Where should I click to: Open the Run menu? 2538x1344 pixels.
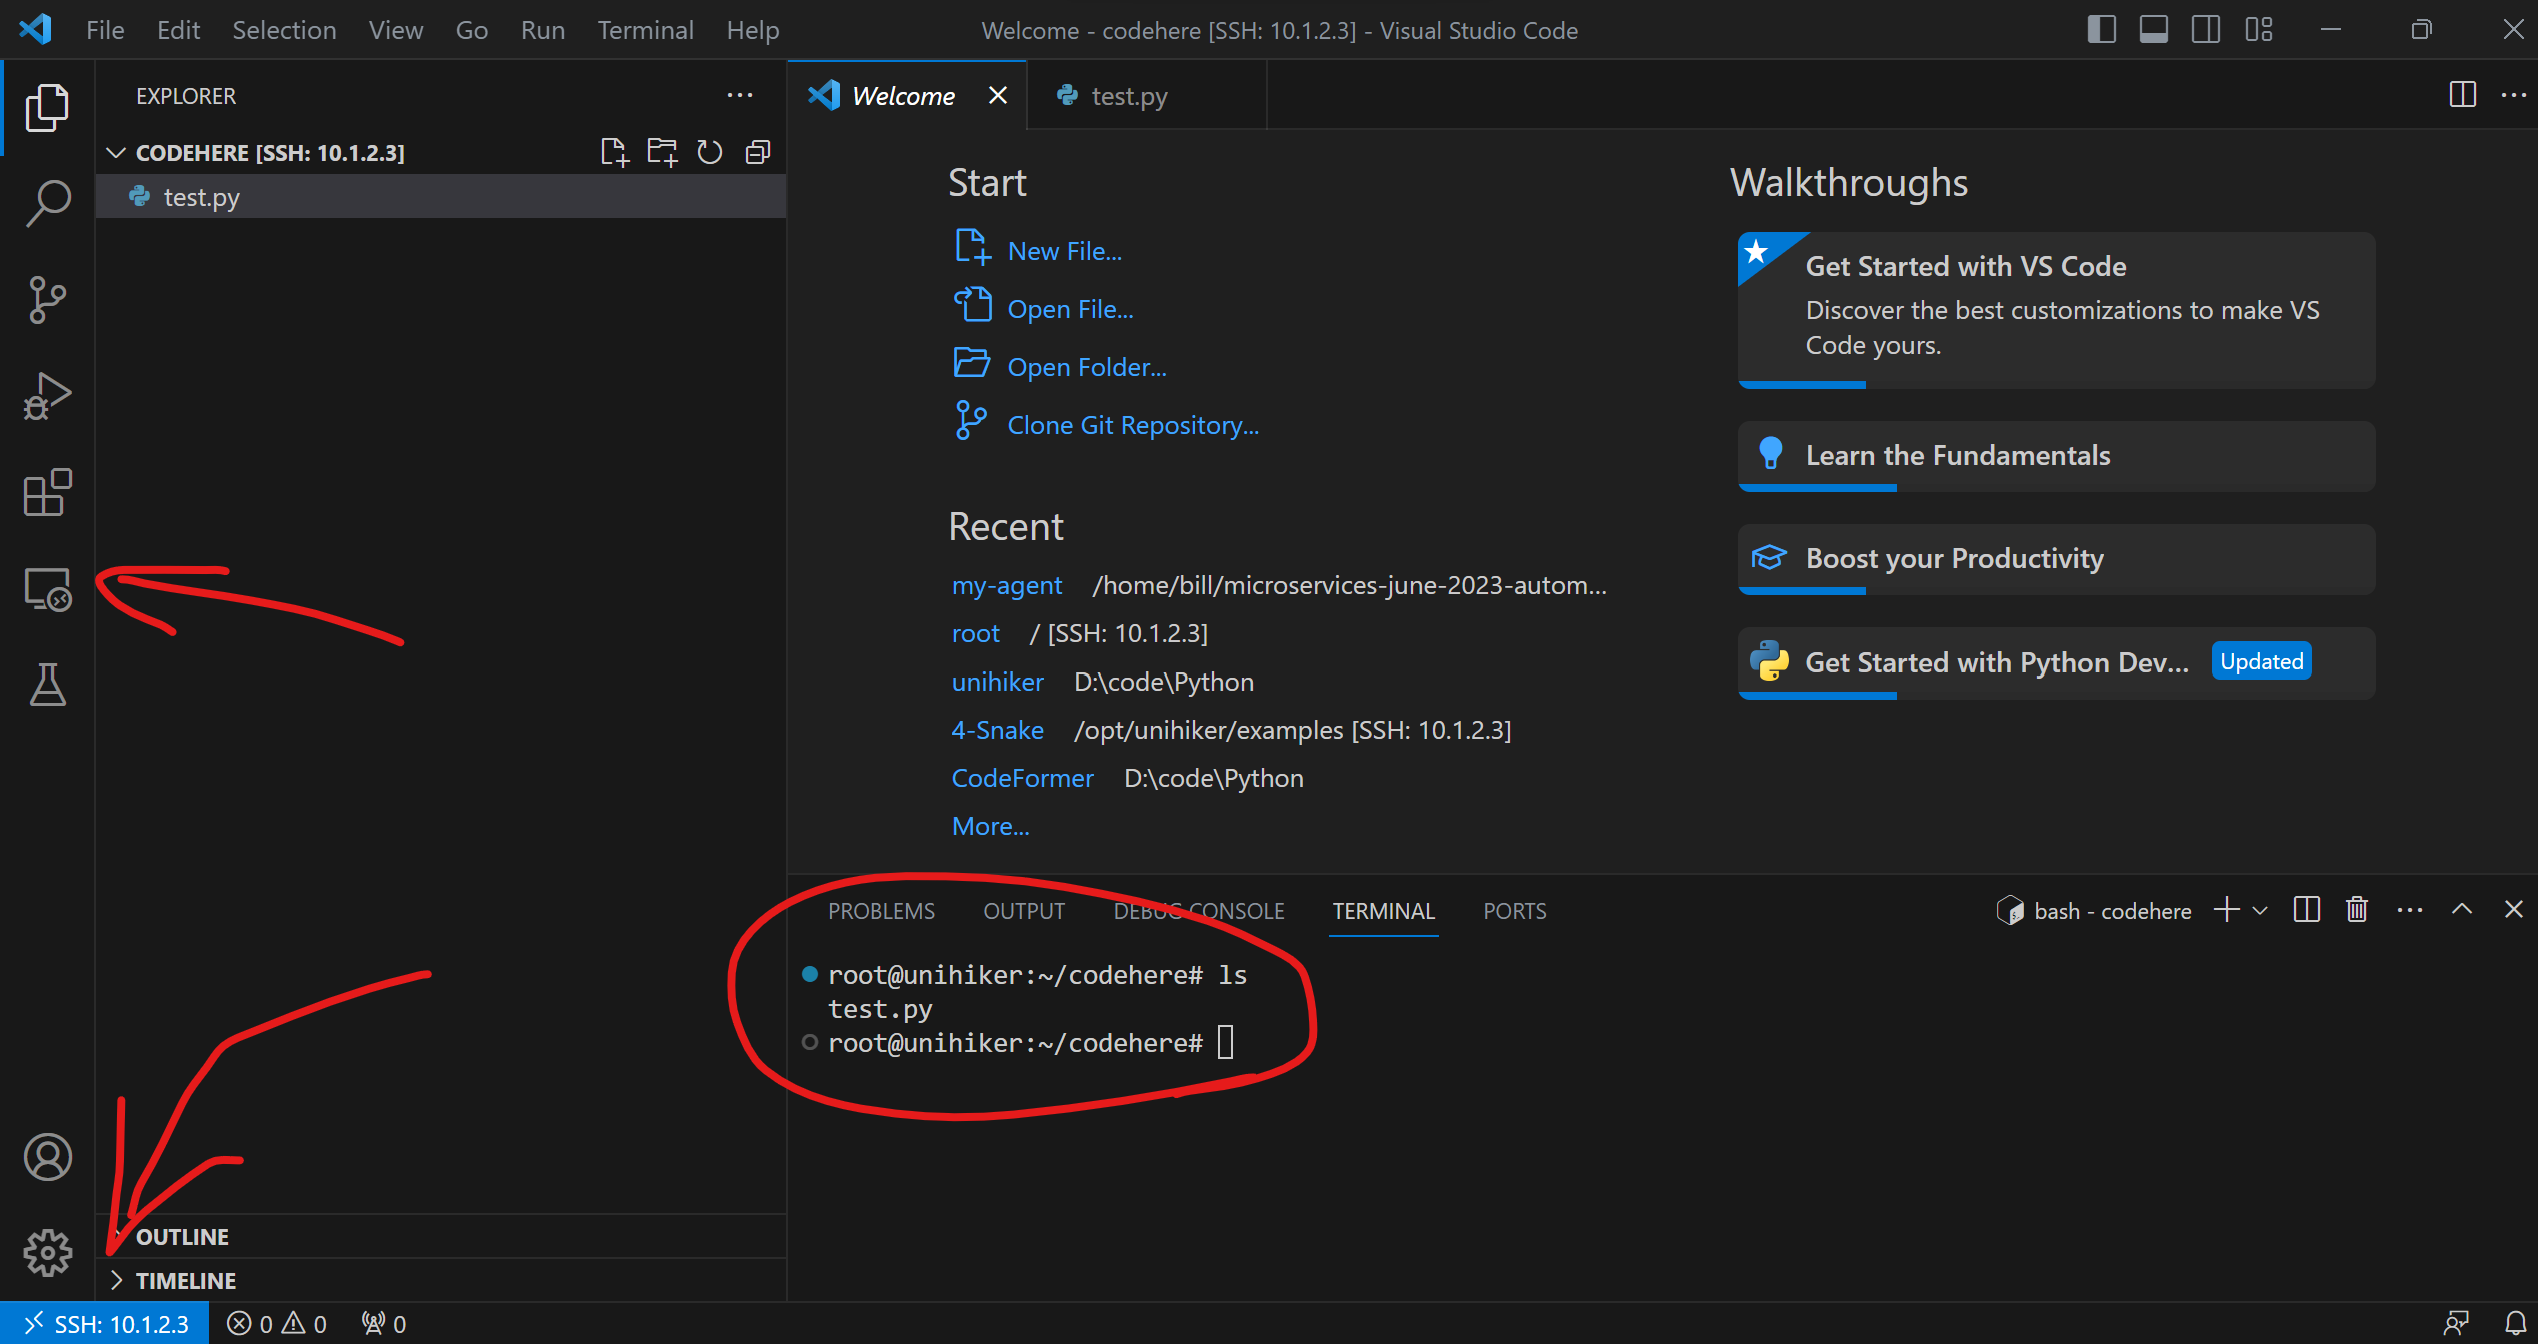542,30
